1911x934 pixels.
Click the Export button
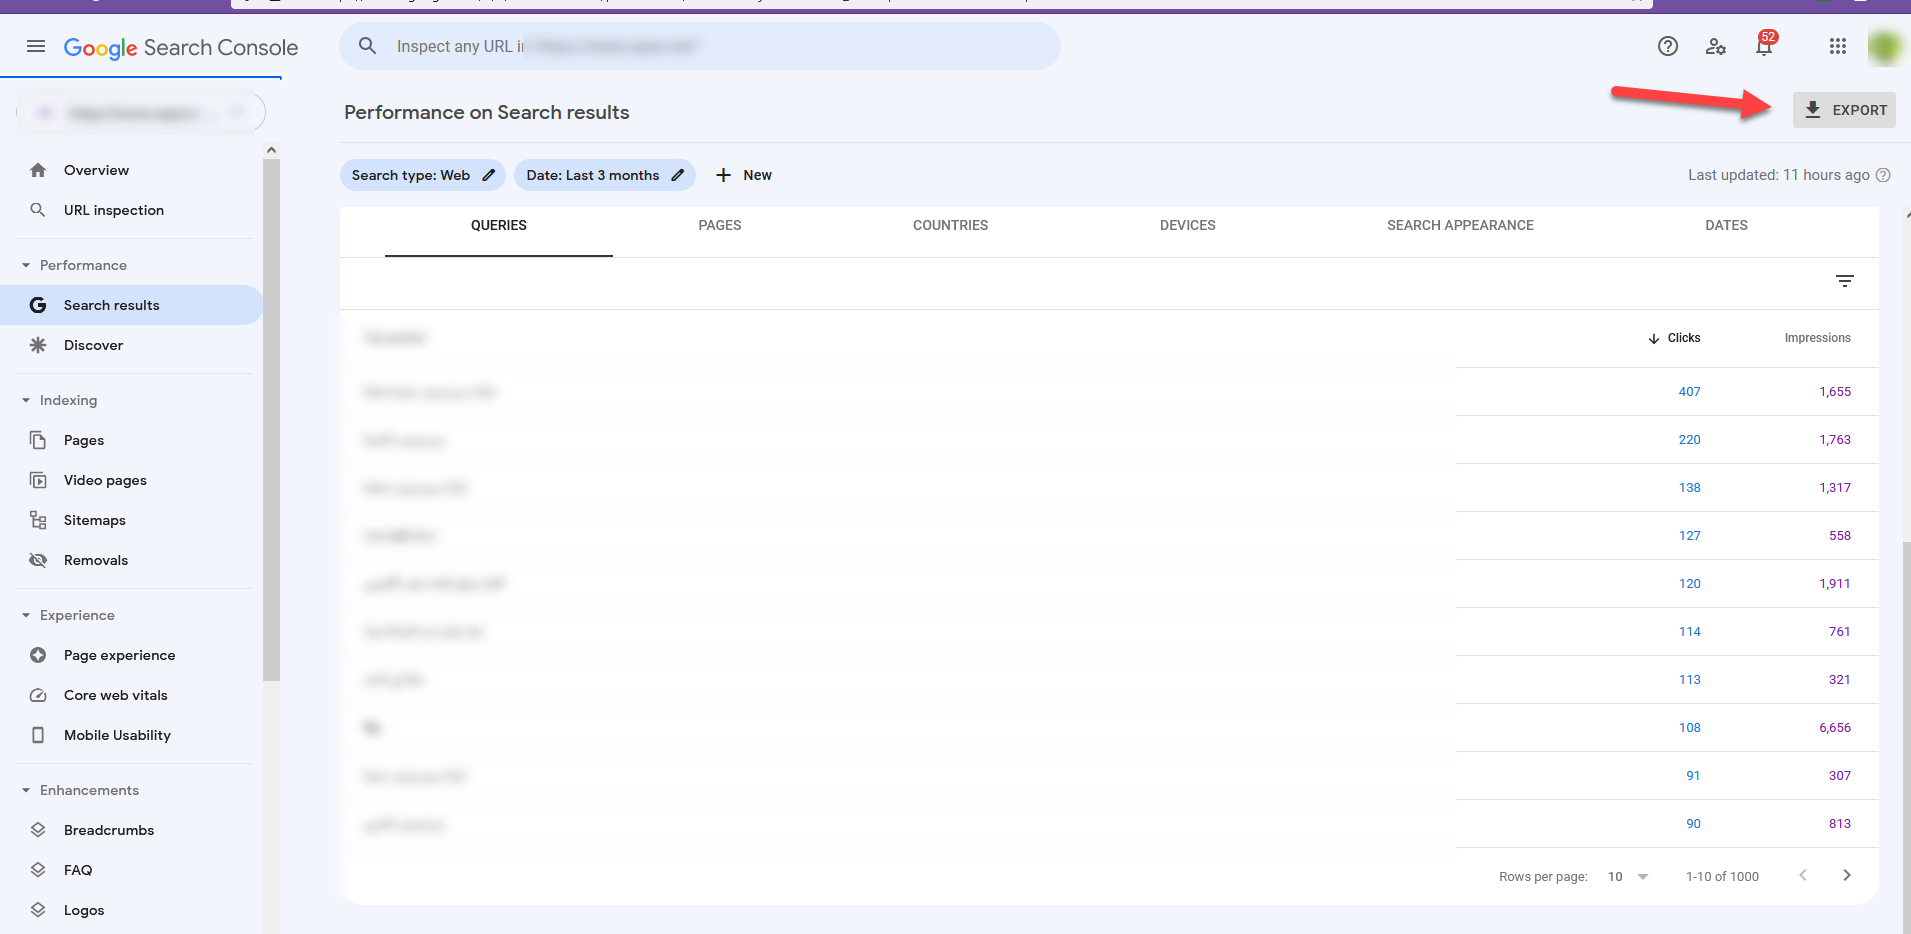coord(1843,110)
